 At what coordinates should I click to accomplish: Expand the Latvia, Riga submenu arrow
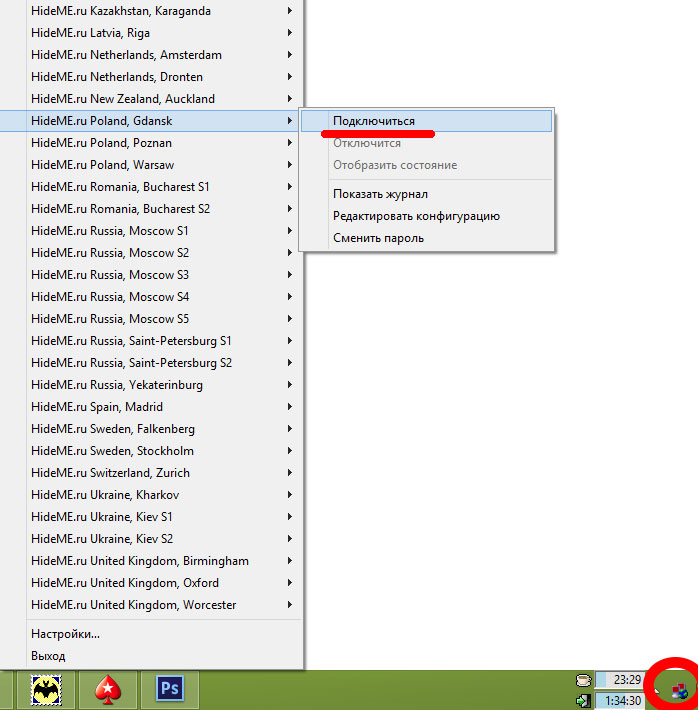click(x=289, y=33)
